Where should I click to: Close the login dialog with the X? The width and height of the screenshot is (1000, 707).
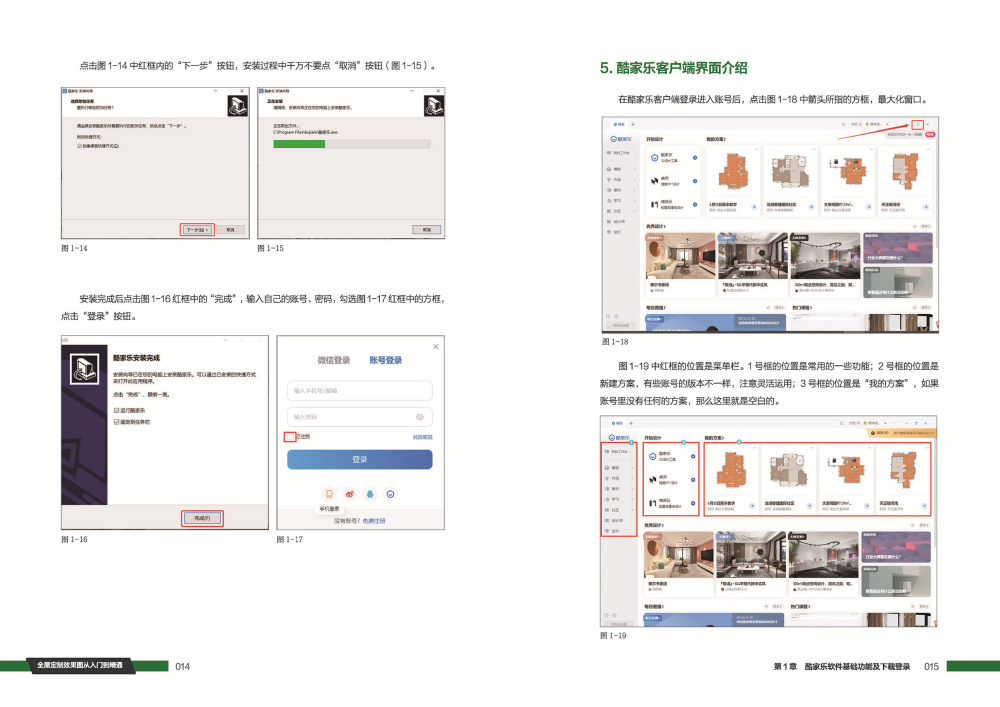click(x=436, y=347)
